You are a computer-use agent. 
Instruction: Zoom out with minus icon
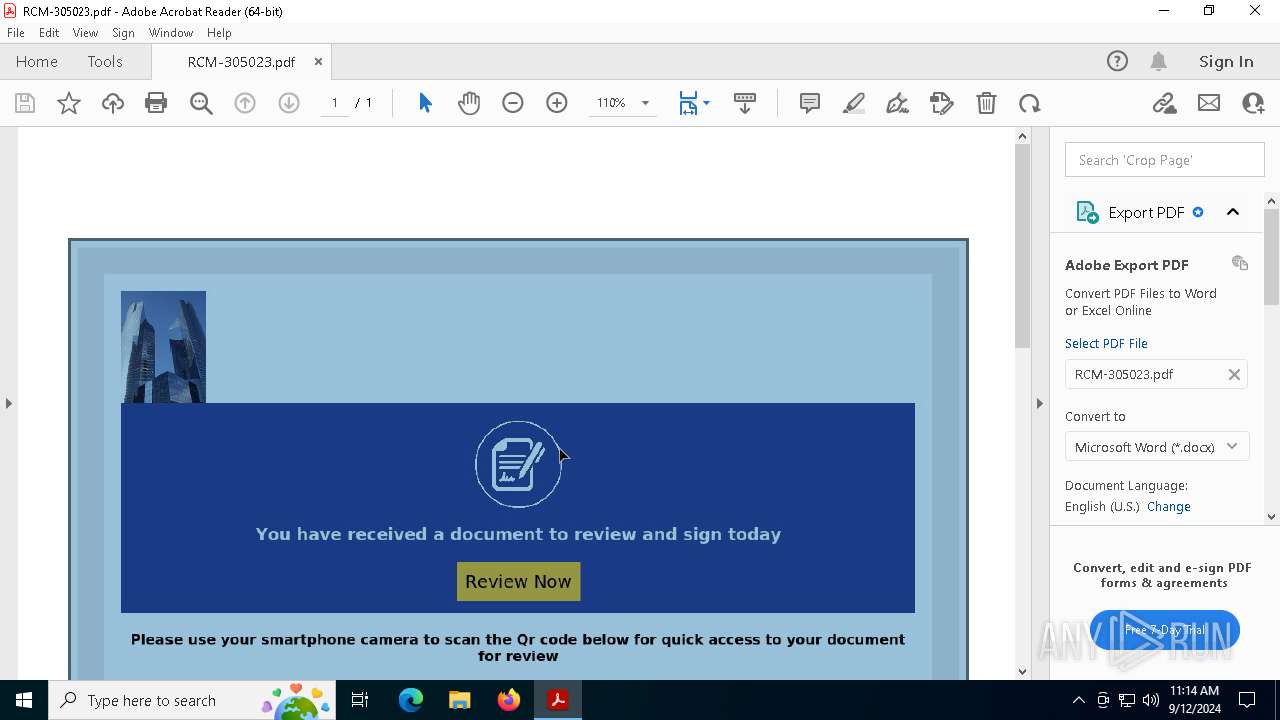pos(513,103)
